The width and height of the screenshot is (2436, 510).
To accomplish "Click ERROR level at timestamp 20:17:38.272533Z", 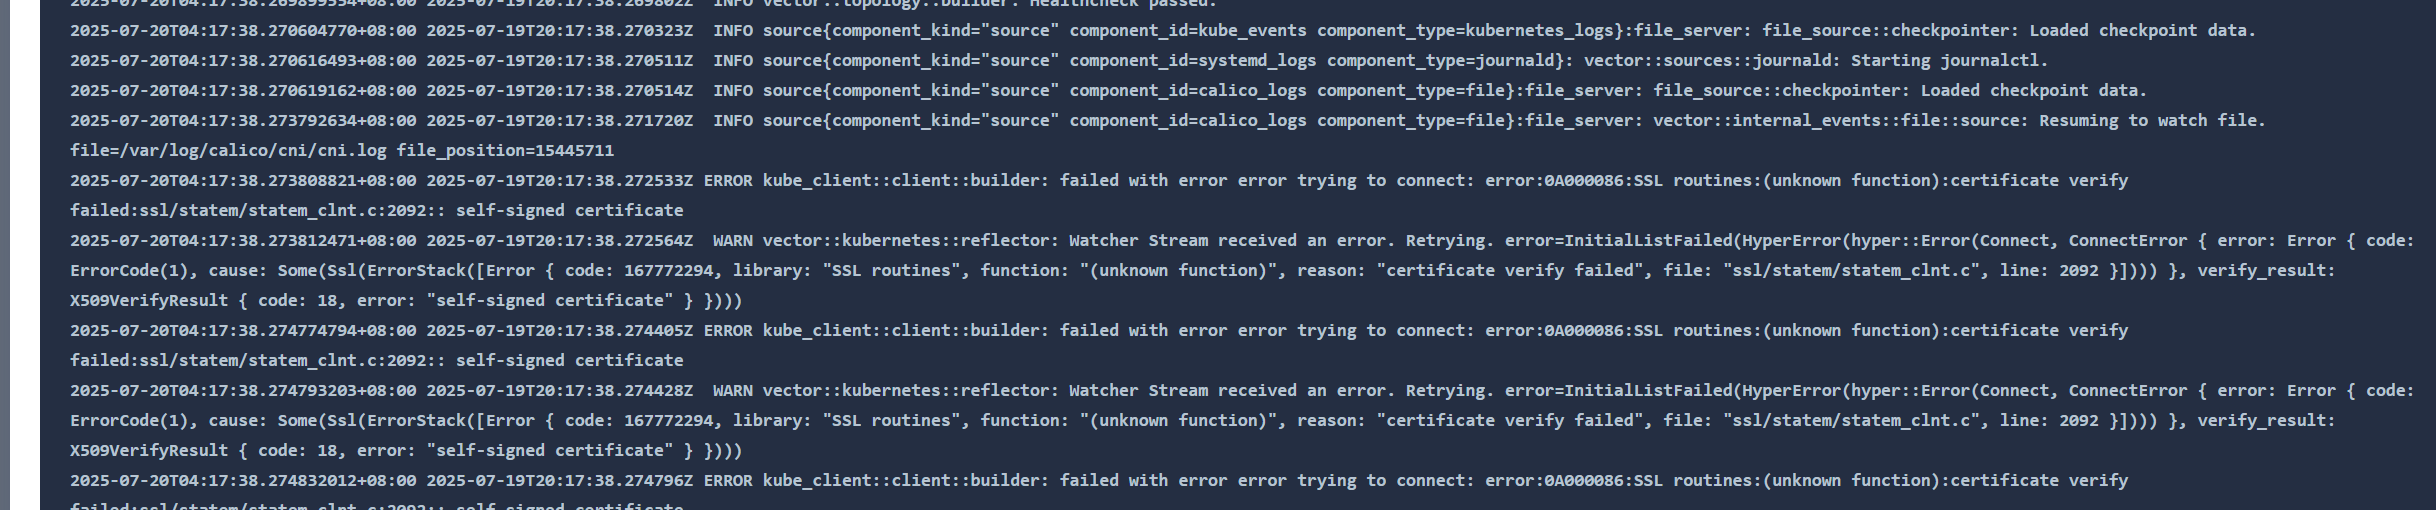I will 728,181.
